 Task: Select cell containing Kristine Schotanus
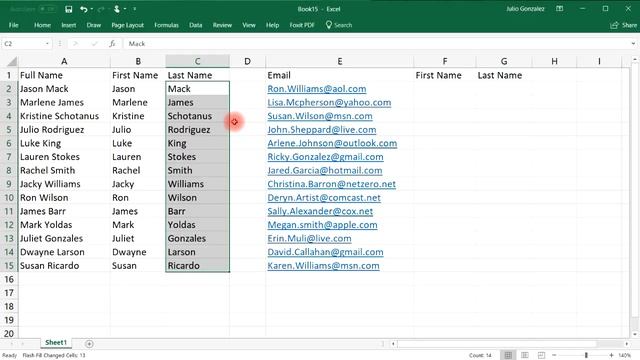pos(64,116)
